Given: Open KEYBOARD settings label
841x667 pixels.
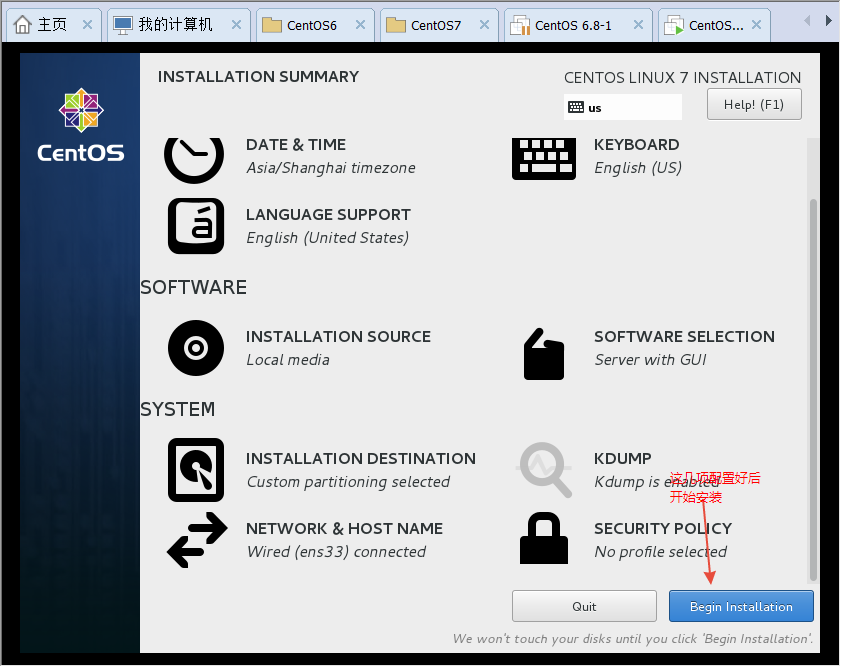Looking at the screenshot, I should point(637,145).
